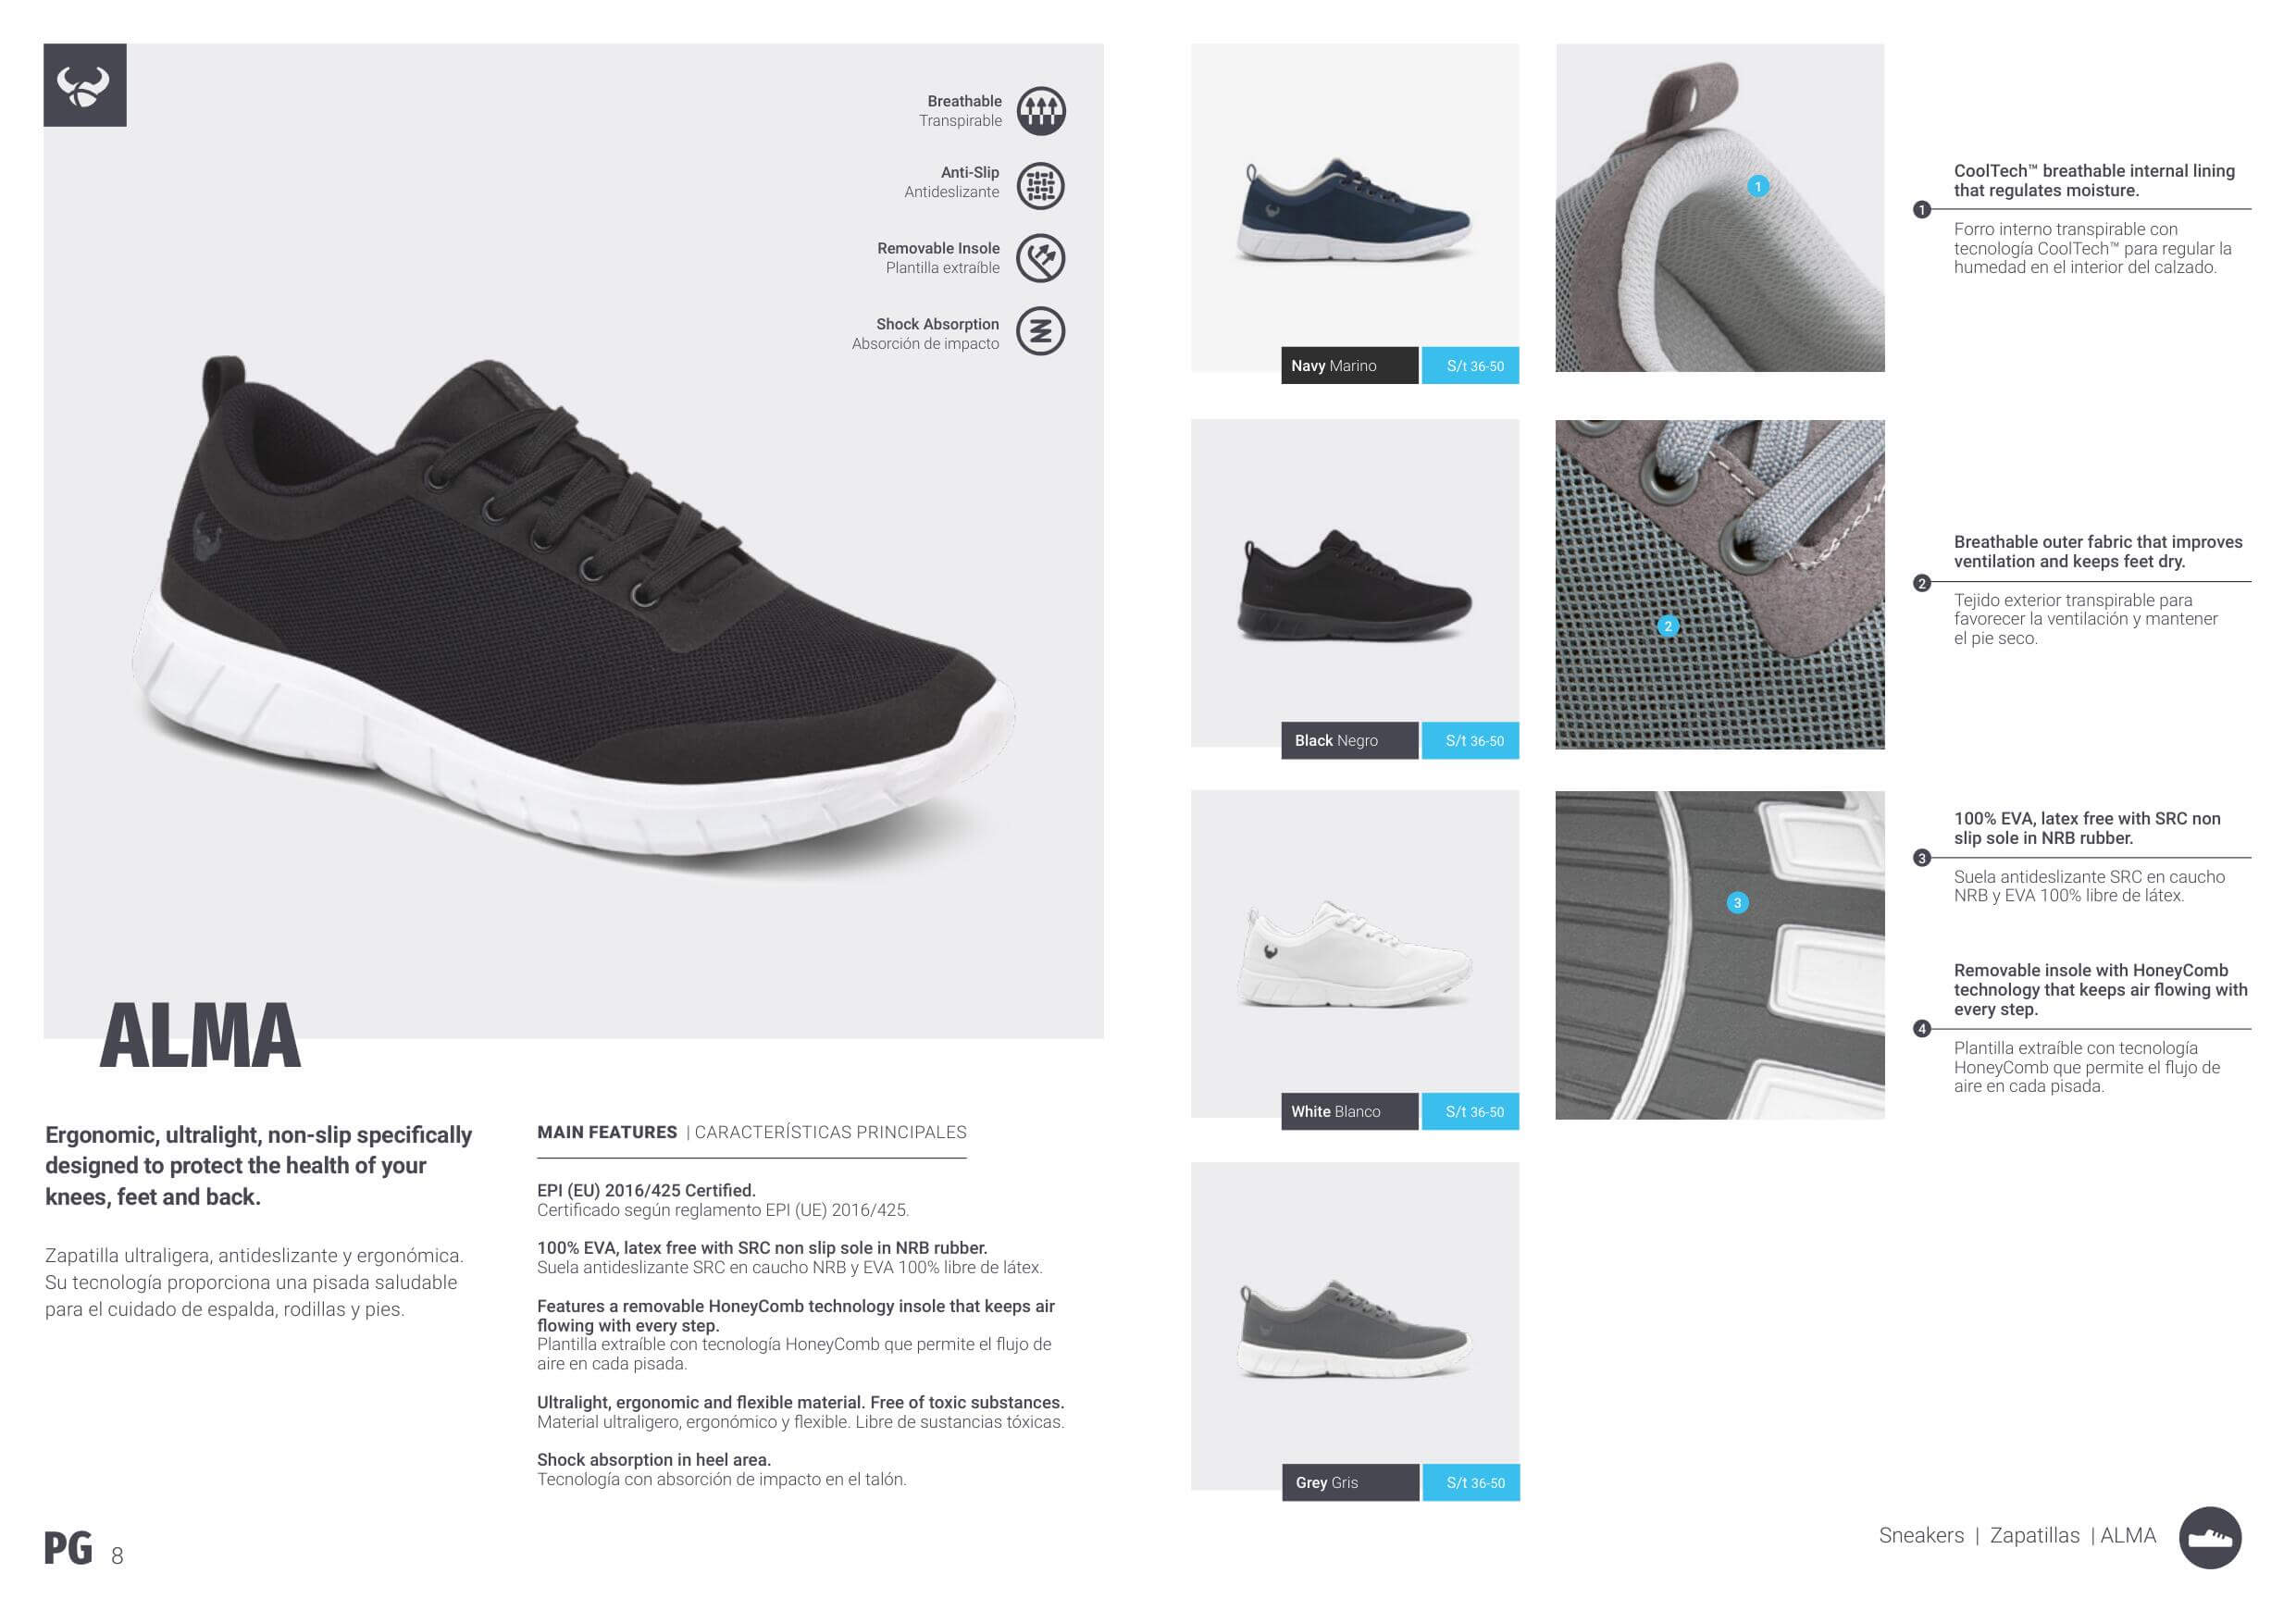
Task: Select the grey sneaker thumbnail
Action: [1354, 1329]
